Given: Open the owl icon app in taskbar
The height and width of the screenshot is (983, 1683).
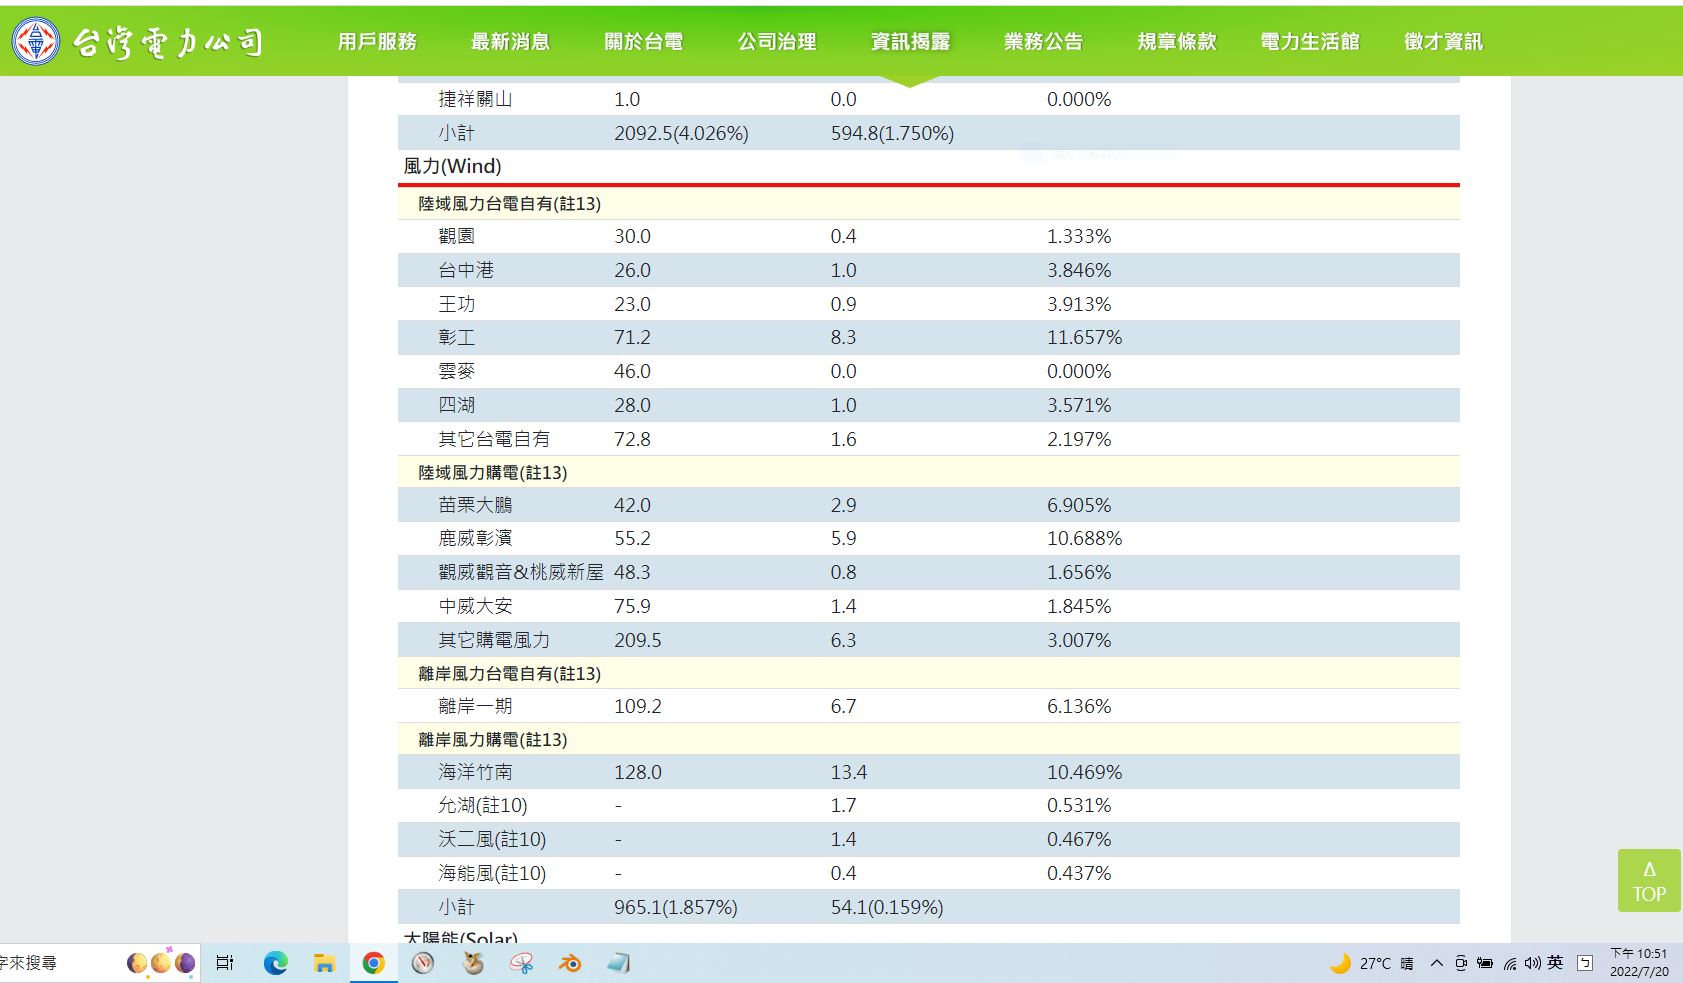Looking at the screenshot, I should [x=473, y=963].
